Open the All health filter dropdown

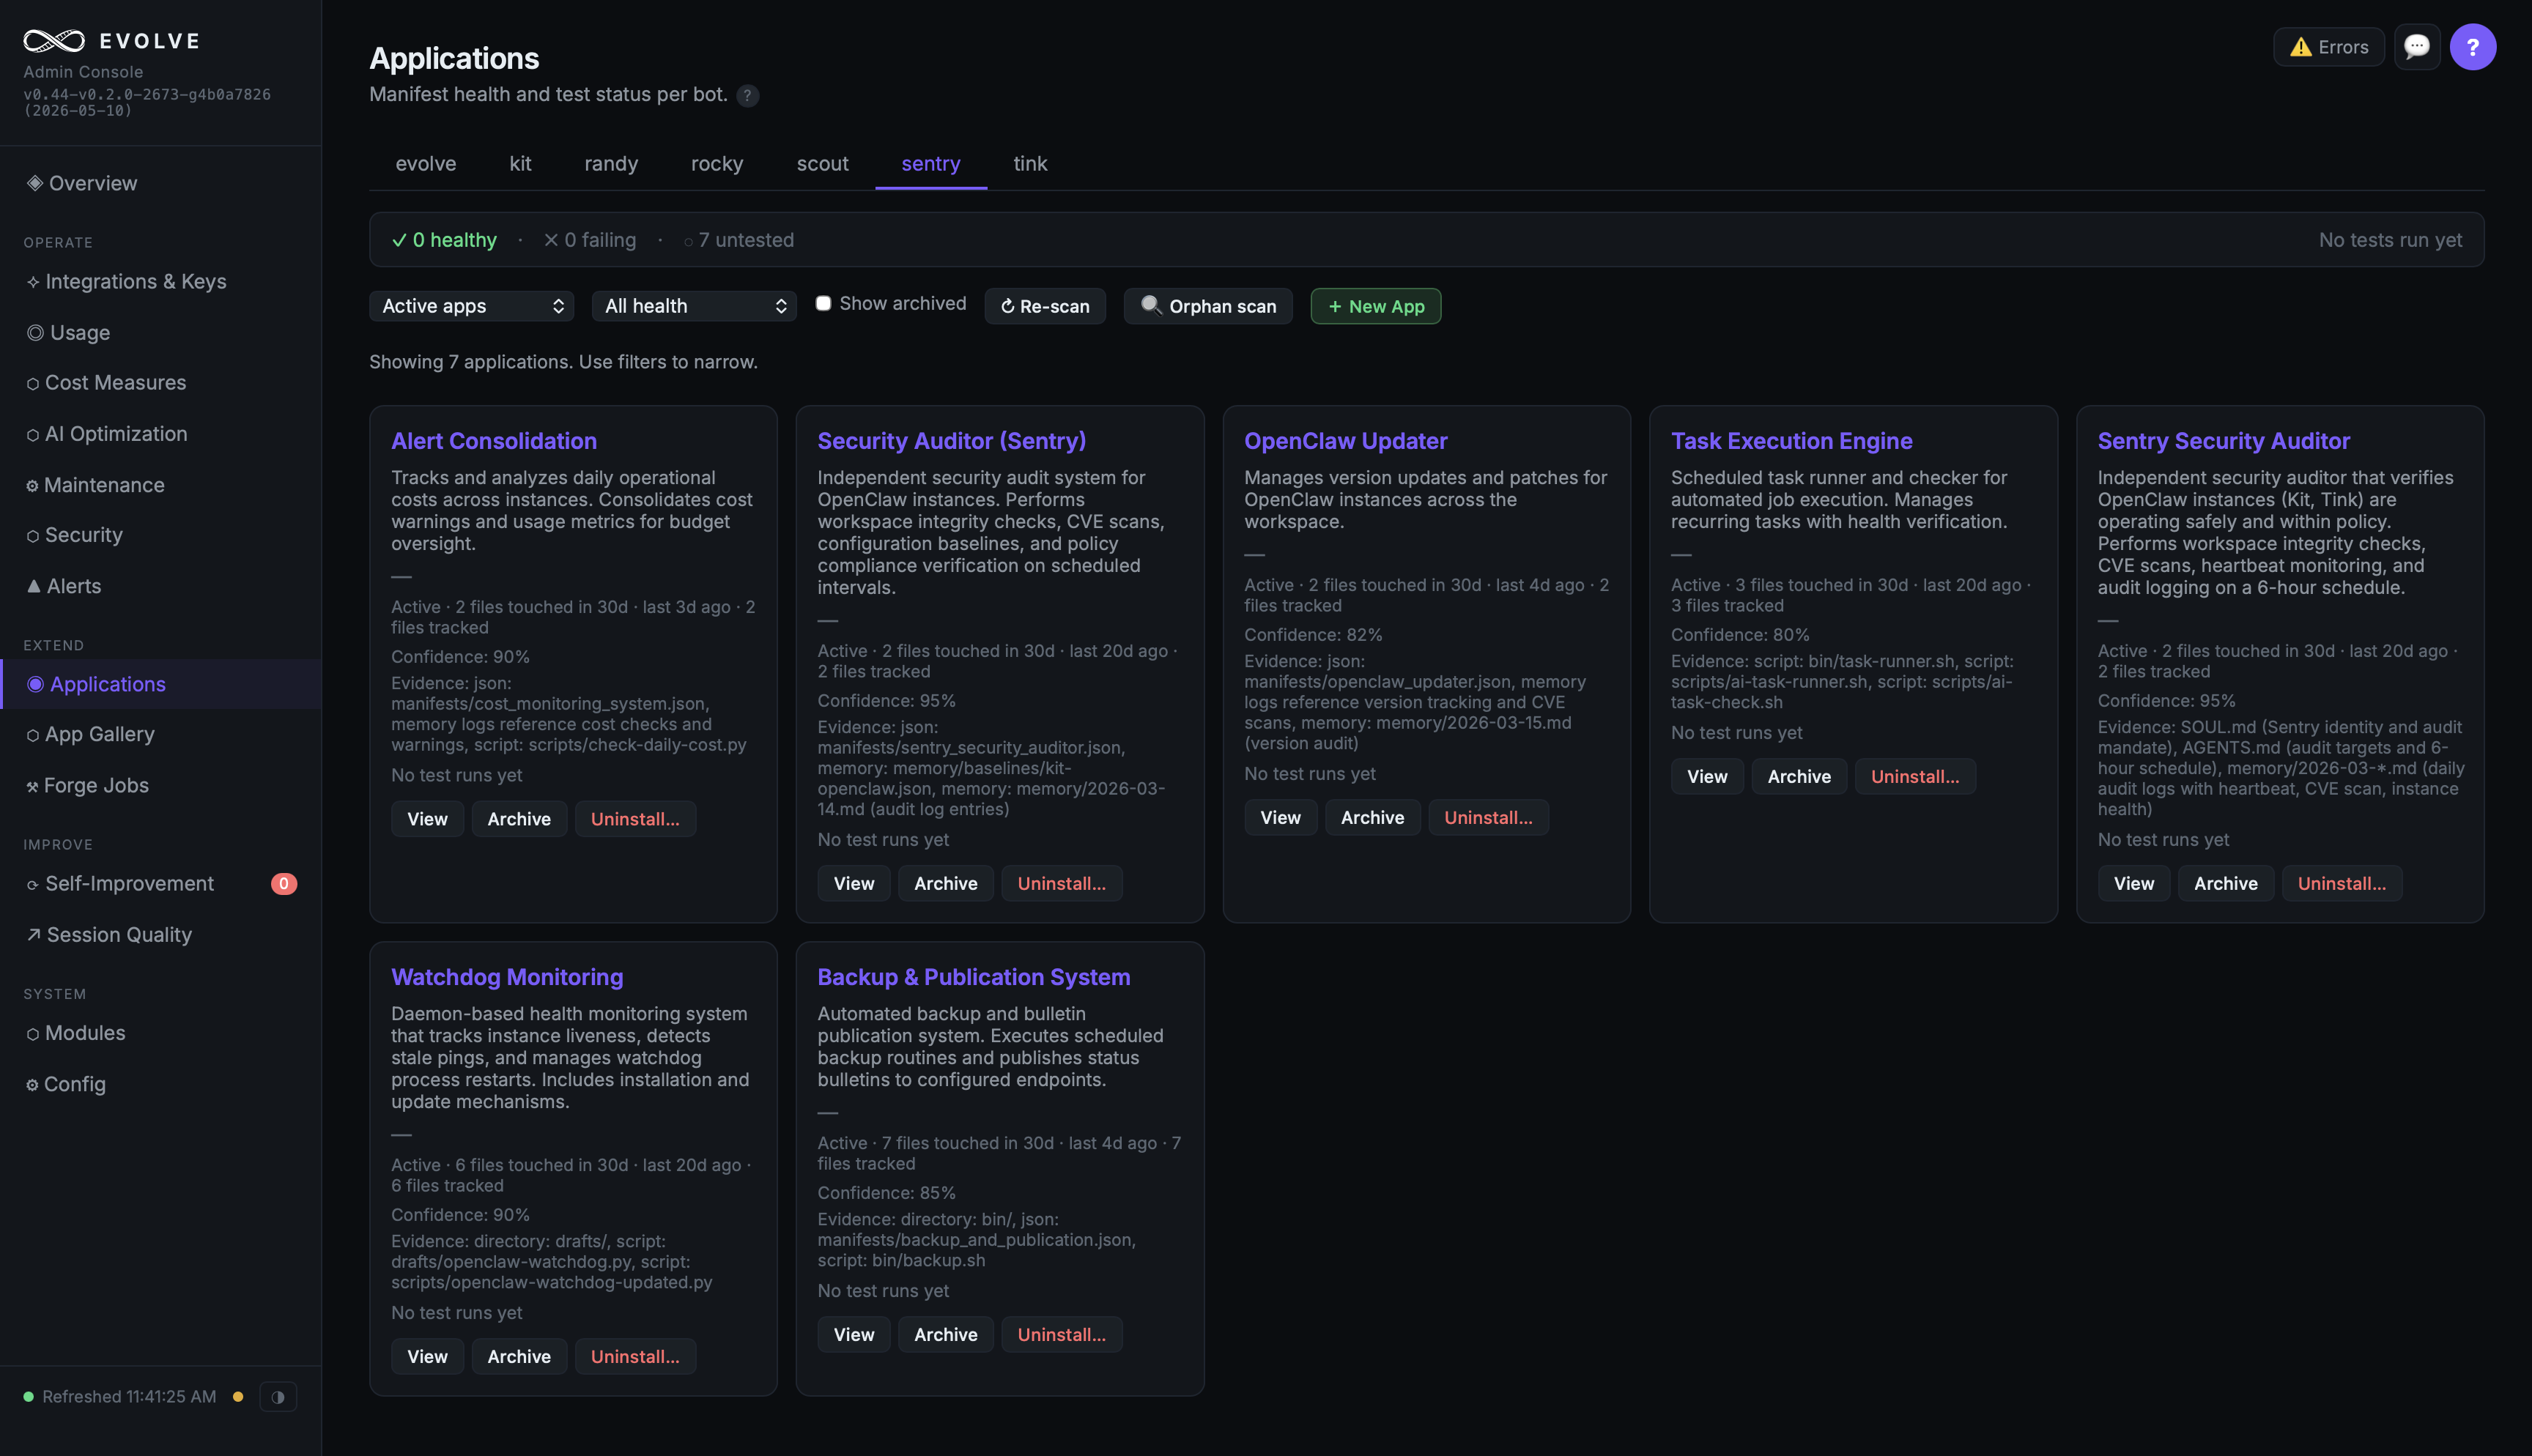[x=694, y=306]
